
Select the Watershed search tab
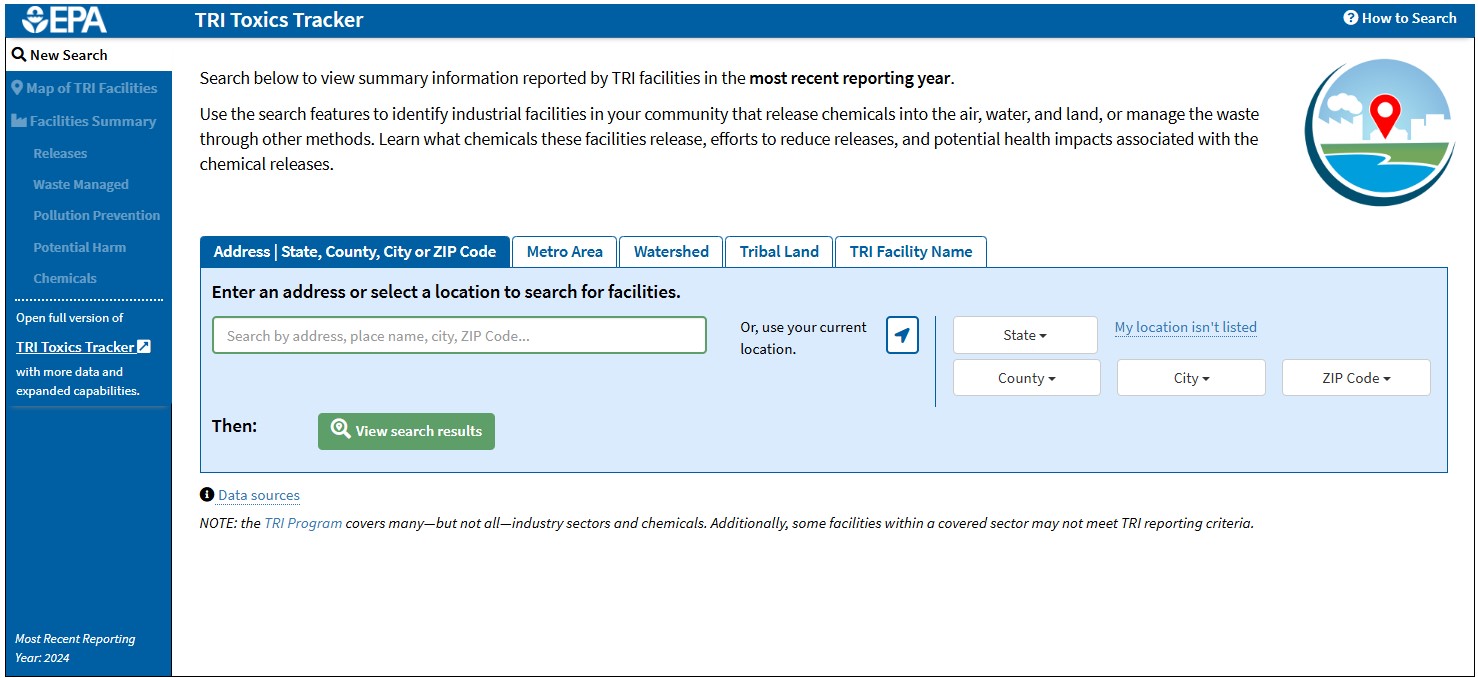[x=670, y=251]
